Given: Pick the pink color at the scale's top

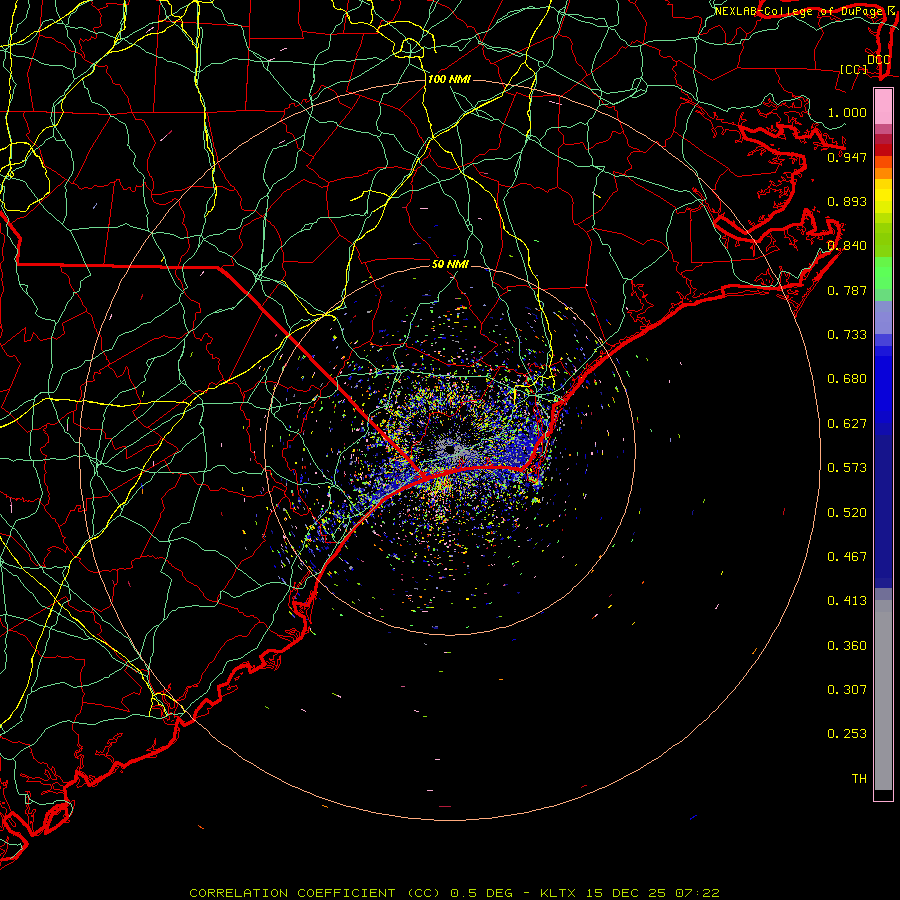Looking at the screenshot, I should pyautogui.click(x=883, y=107).
